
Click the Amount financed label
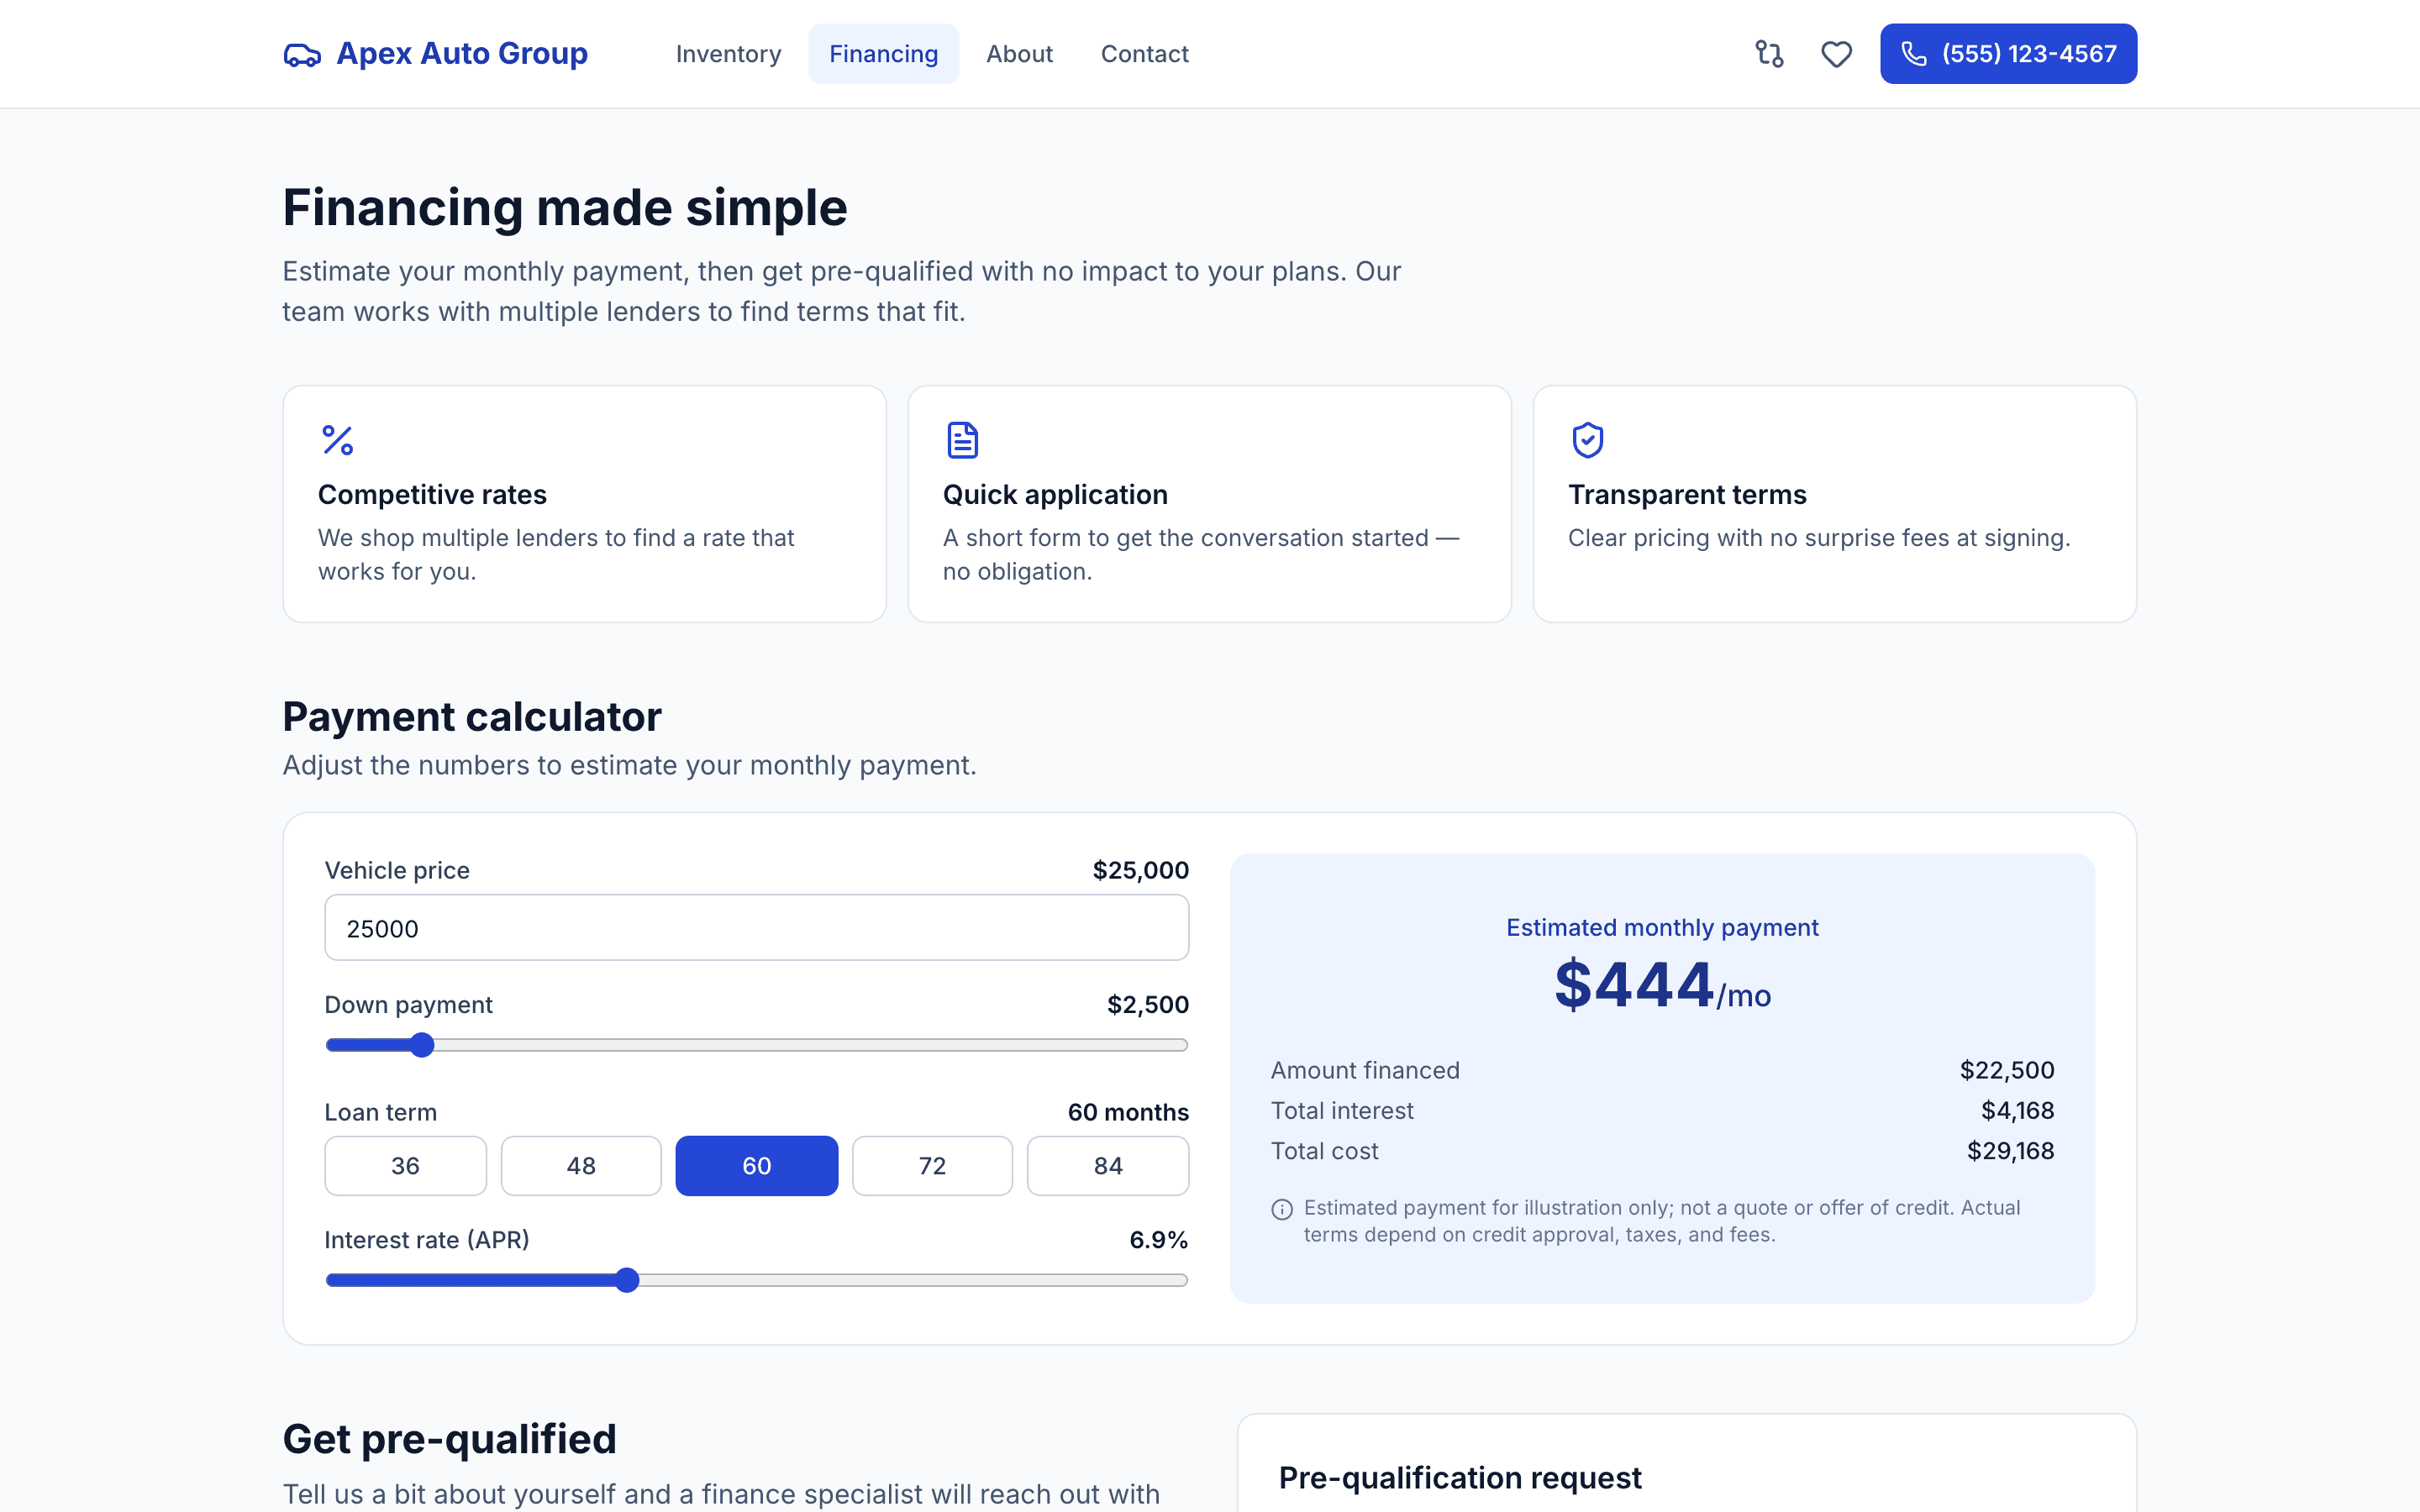coord(1365,1070)
